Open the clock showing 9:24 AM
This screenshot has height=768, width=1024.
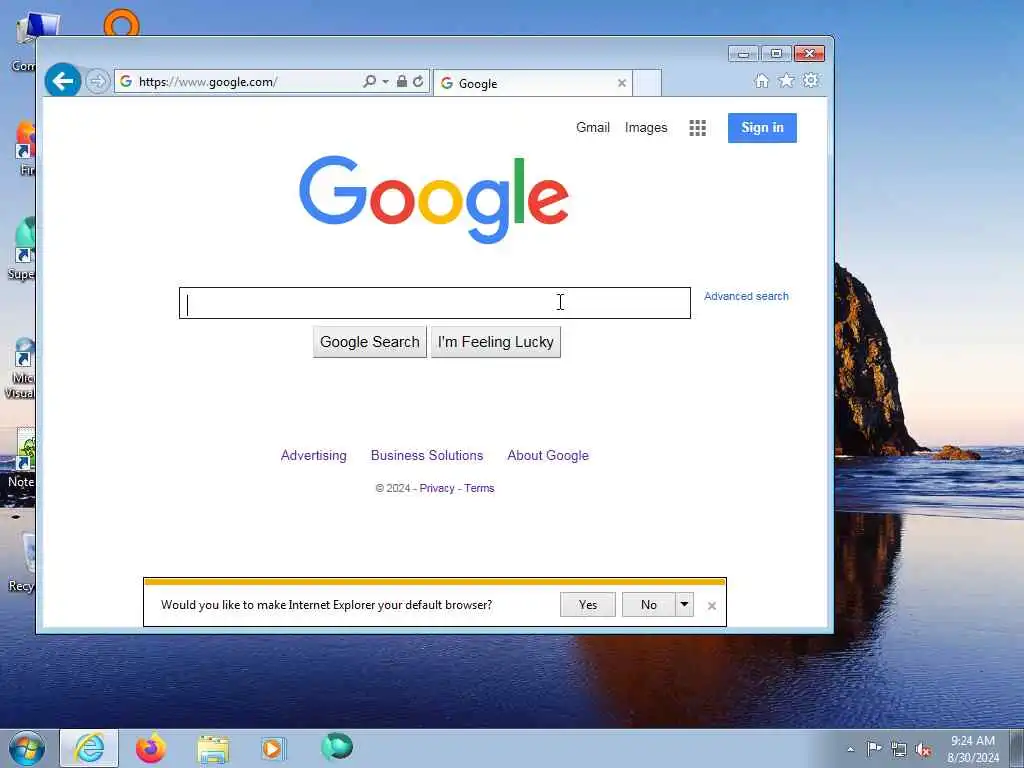(973, 749)
